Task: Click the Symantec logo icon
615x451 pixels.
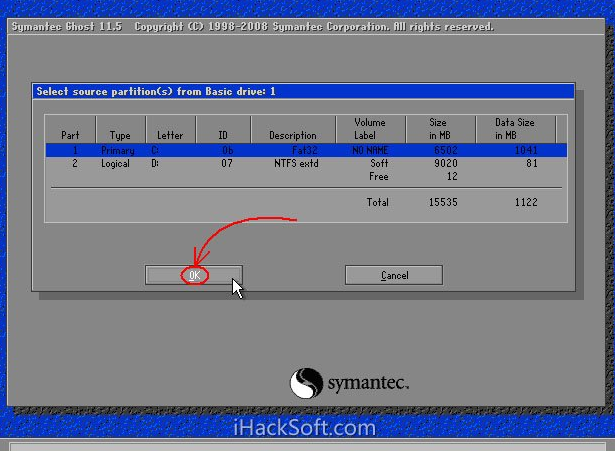Action: click(x=306, y=383)
